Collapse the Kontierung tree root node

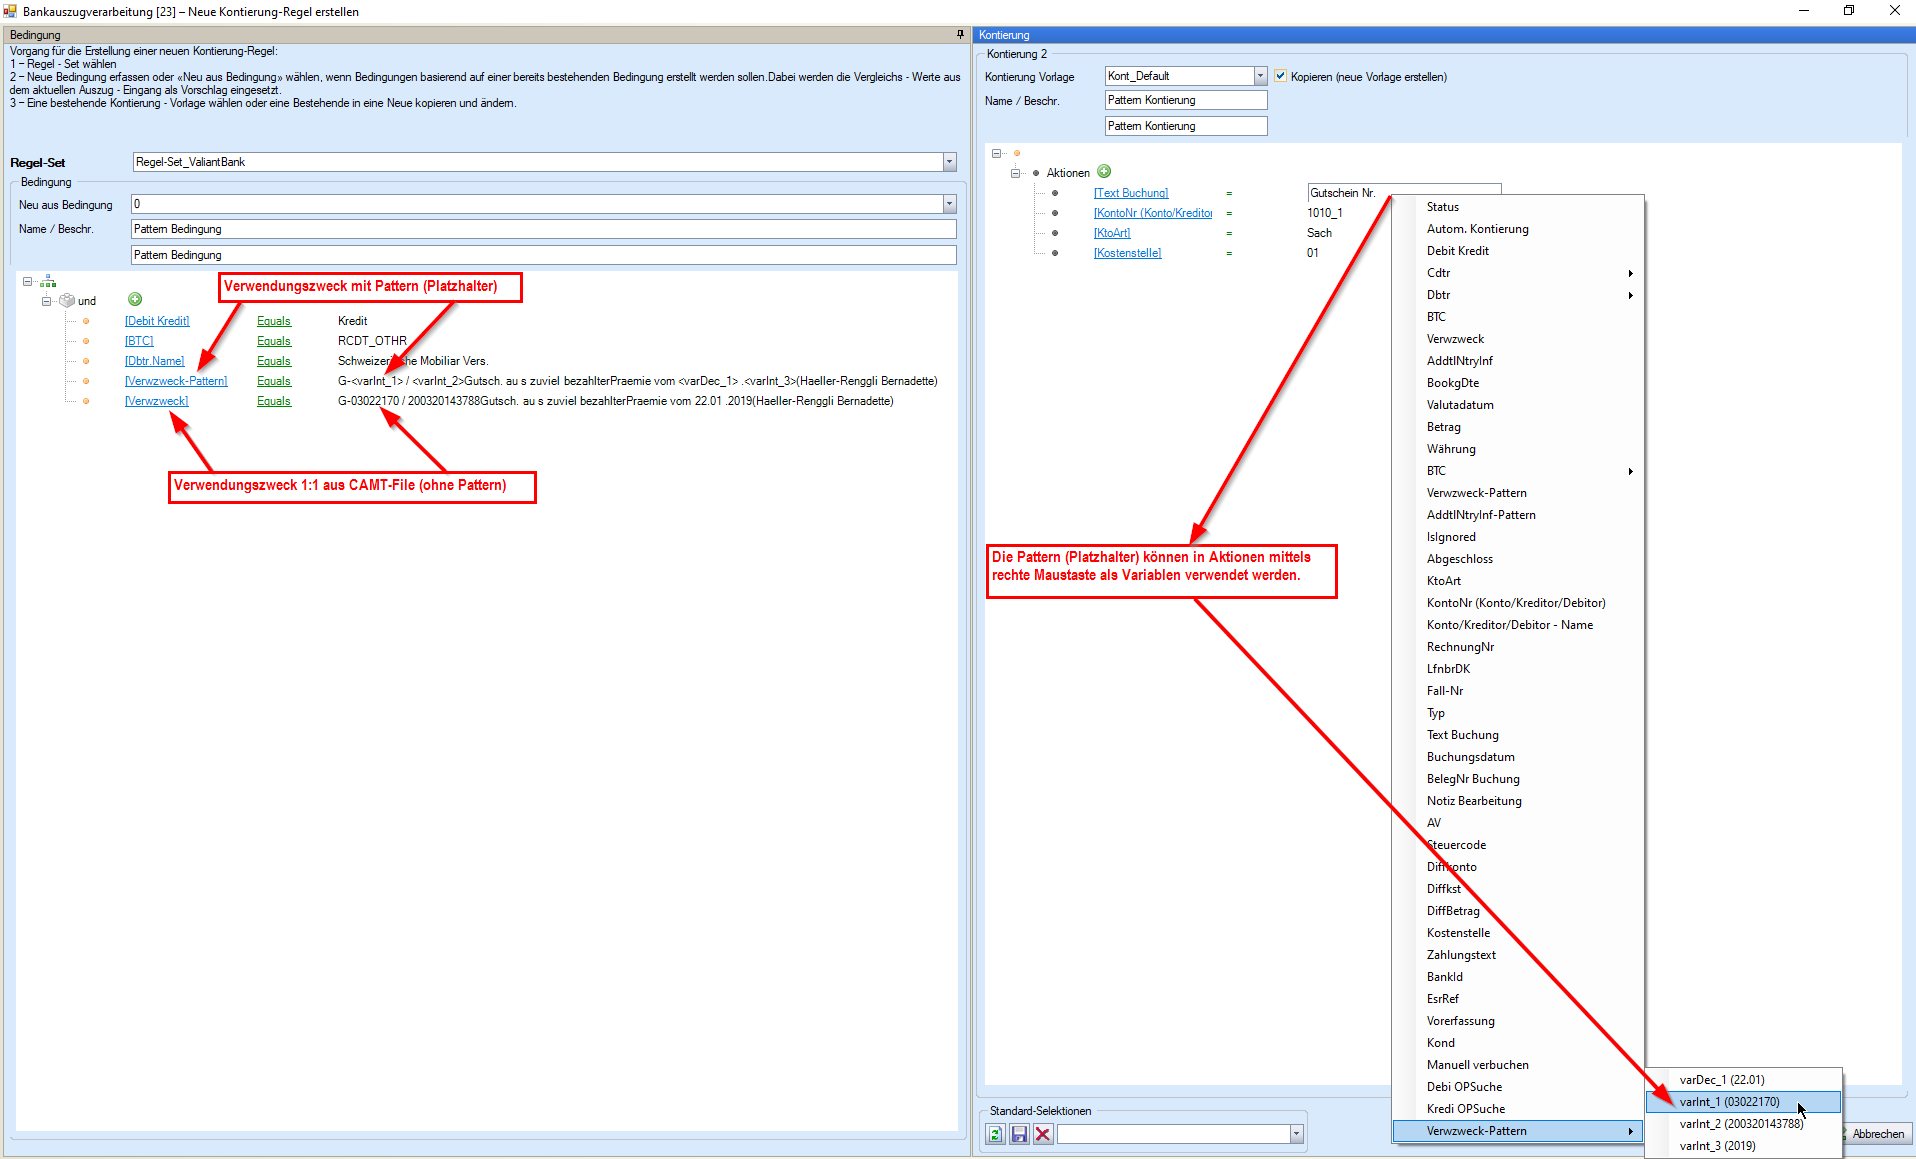[997, 153]
